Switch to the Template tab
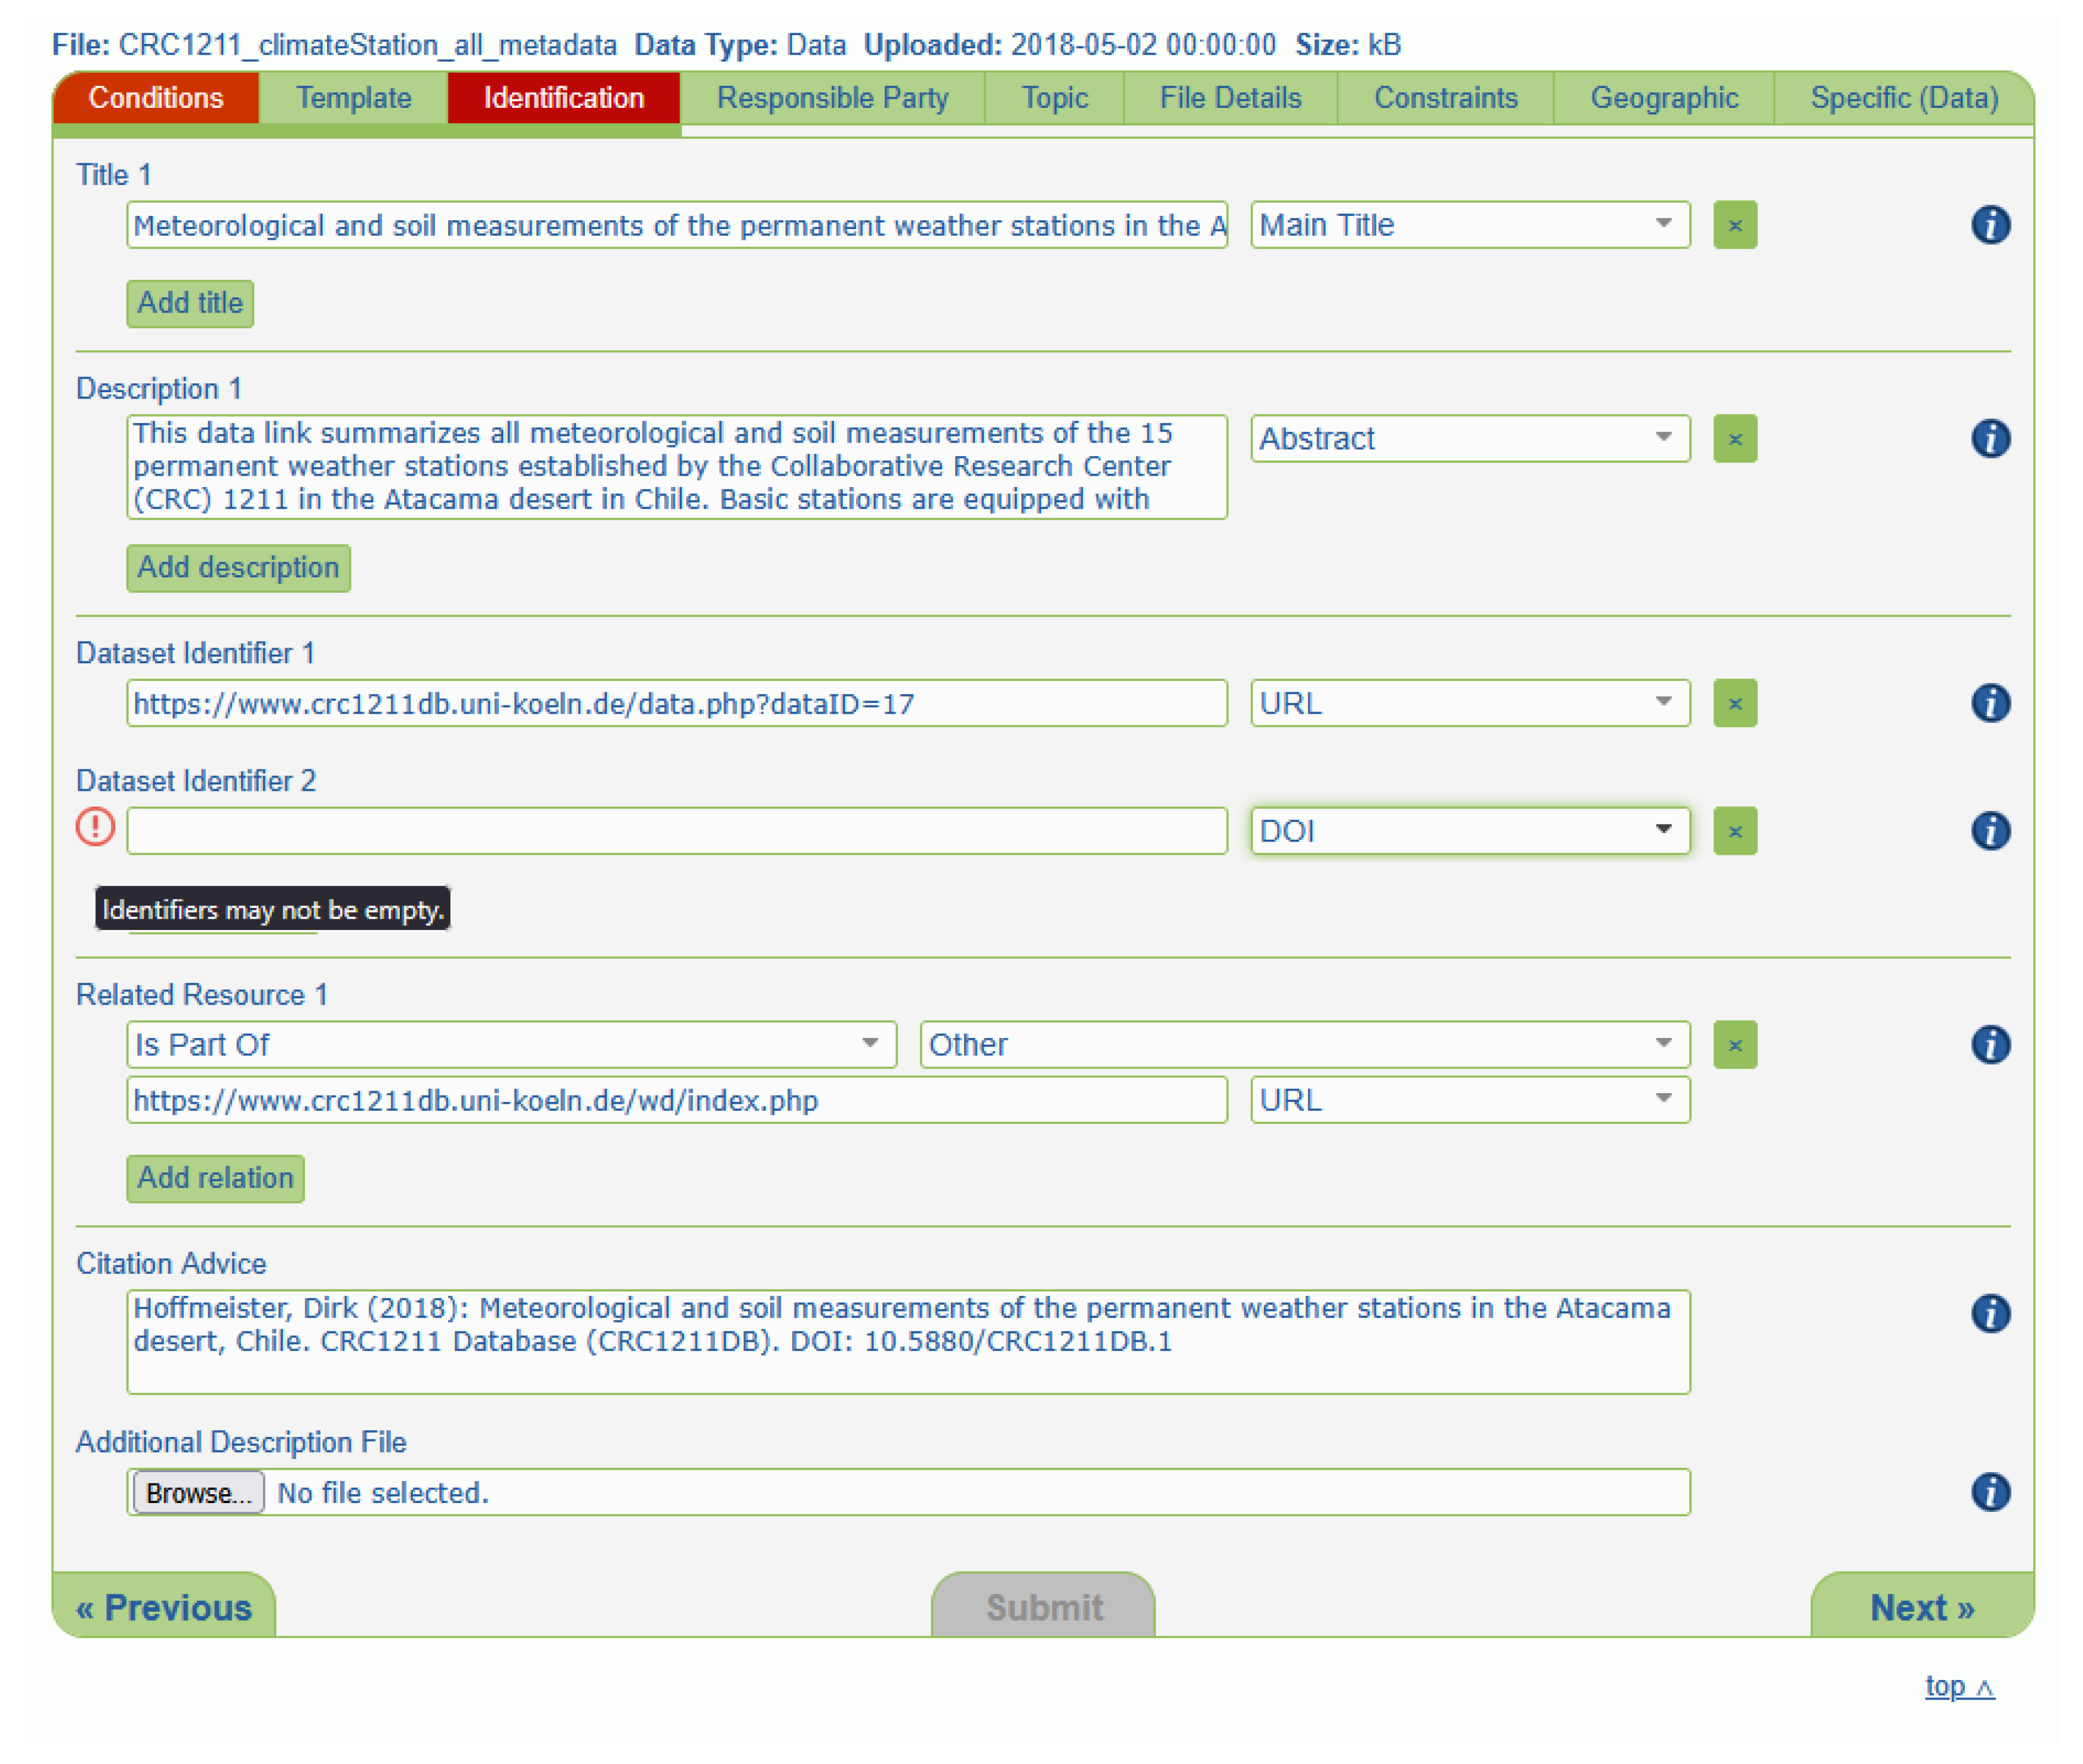 coord(353,98)
